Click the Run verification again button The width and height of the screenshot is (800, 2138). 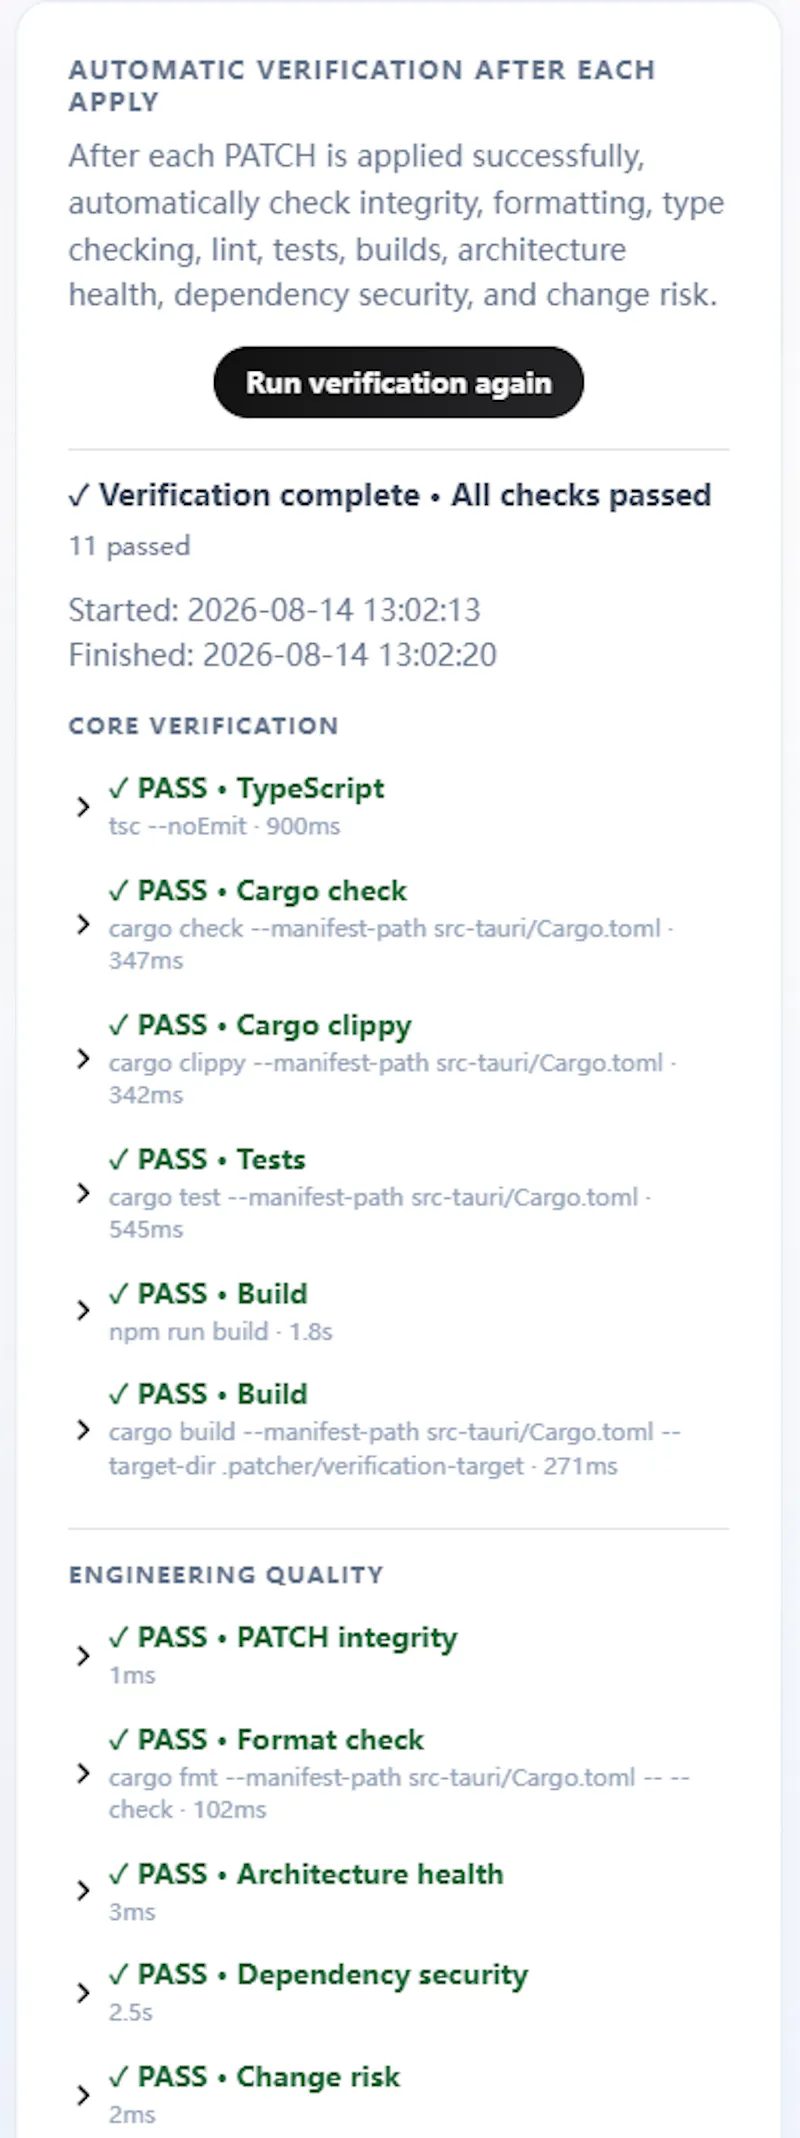tap(398, 383)
